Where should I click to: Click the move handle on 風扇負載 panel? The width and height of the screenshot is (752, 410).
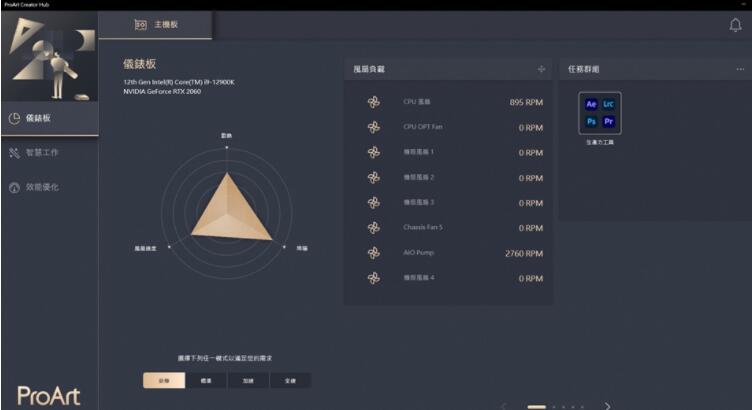click(541, 69)
